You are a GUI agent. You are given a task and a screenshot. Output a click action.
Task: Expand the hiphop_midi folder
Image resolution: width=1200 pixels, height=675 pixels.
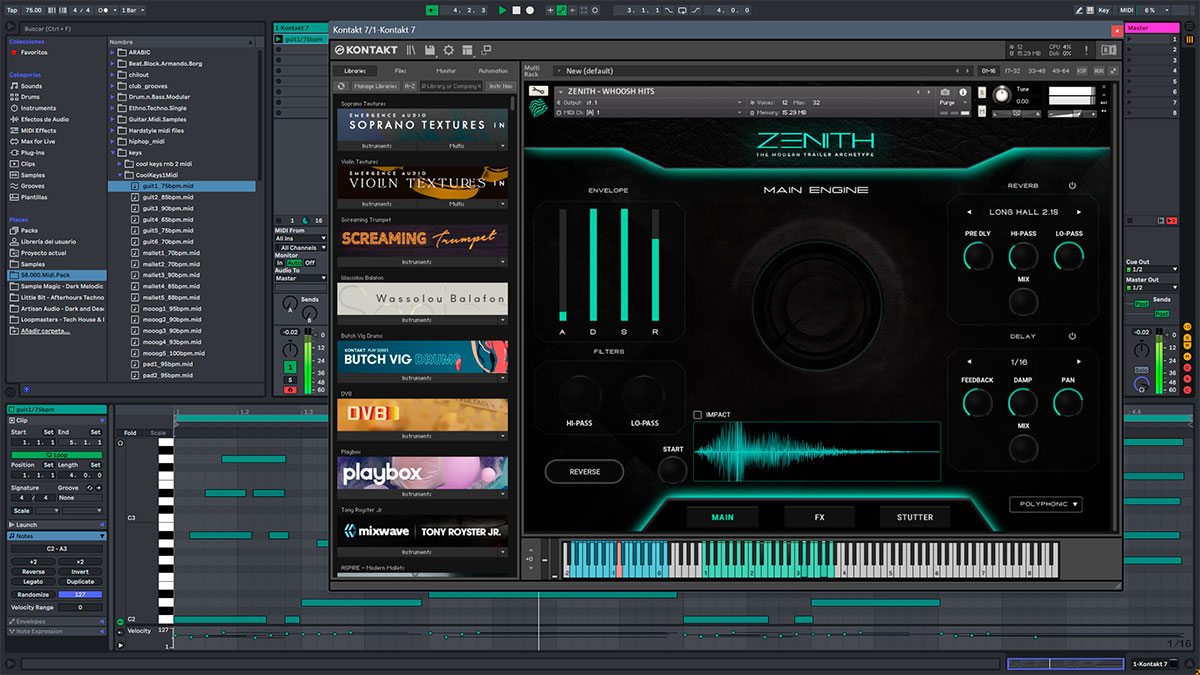(x=113, y=141)
